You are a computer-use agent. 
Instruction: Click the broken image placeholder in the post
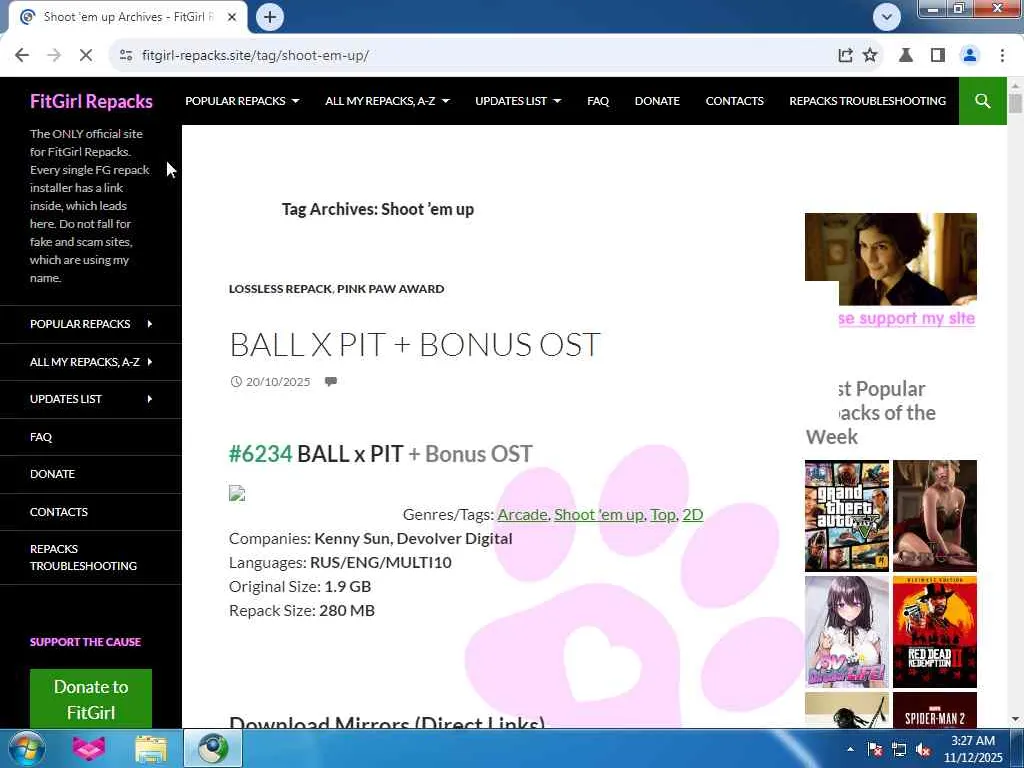coord(237,493)
